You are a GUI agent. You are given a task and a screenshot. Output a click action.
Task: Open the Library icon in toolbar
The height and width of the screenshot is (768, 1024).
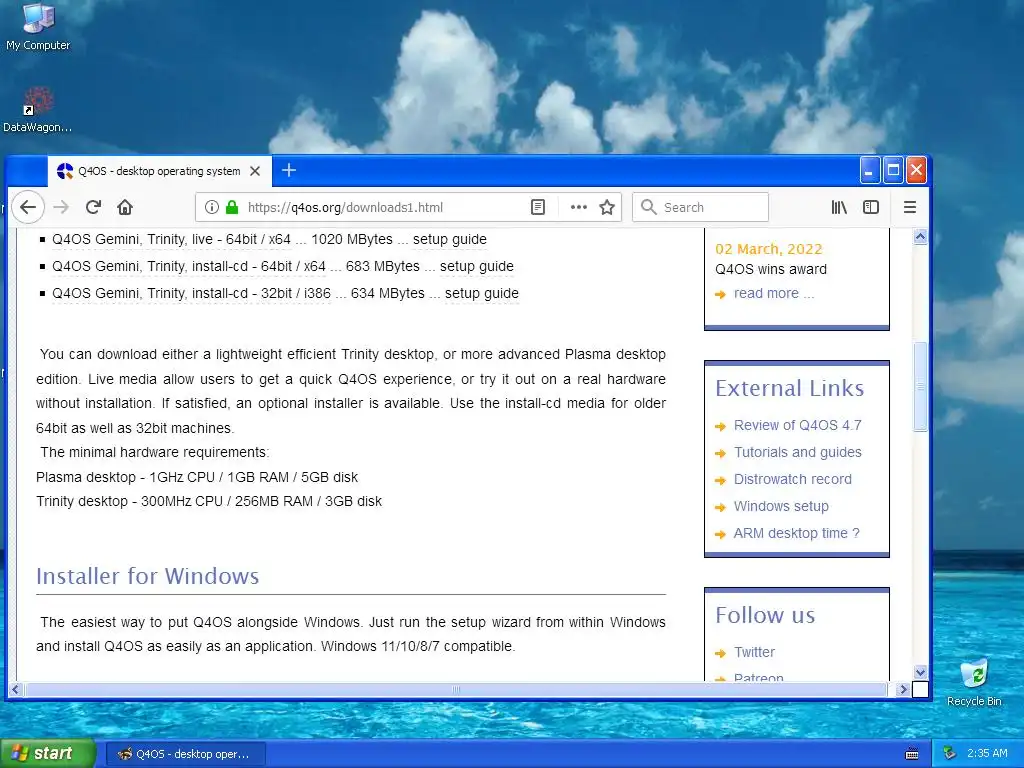(839, 207)
